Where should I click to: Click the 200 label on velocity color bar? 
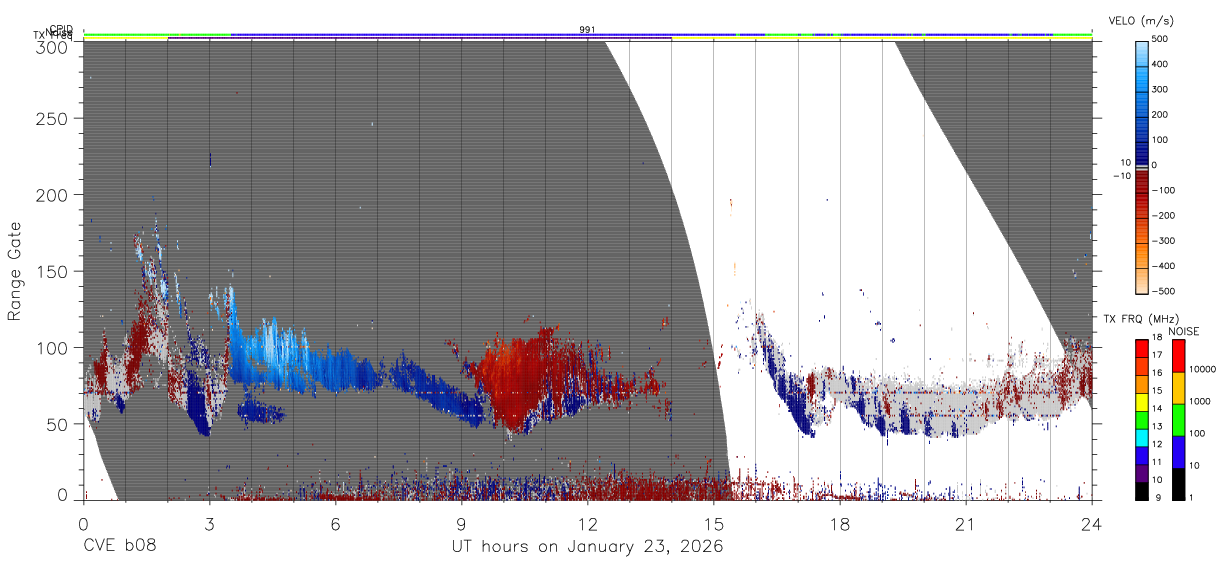1160,115
